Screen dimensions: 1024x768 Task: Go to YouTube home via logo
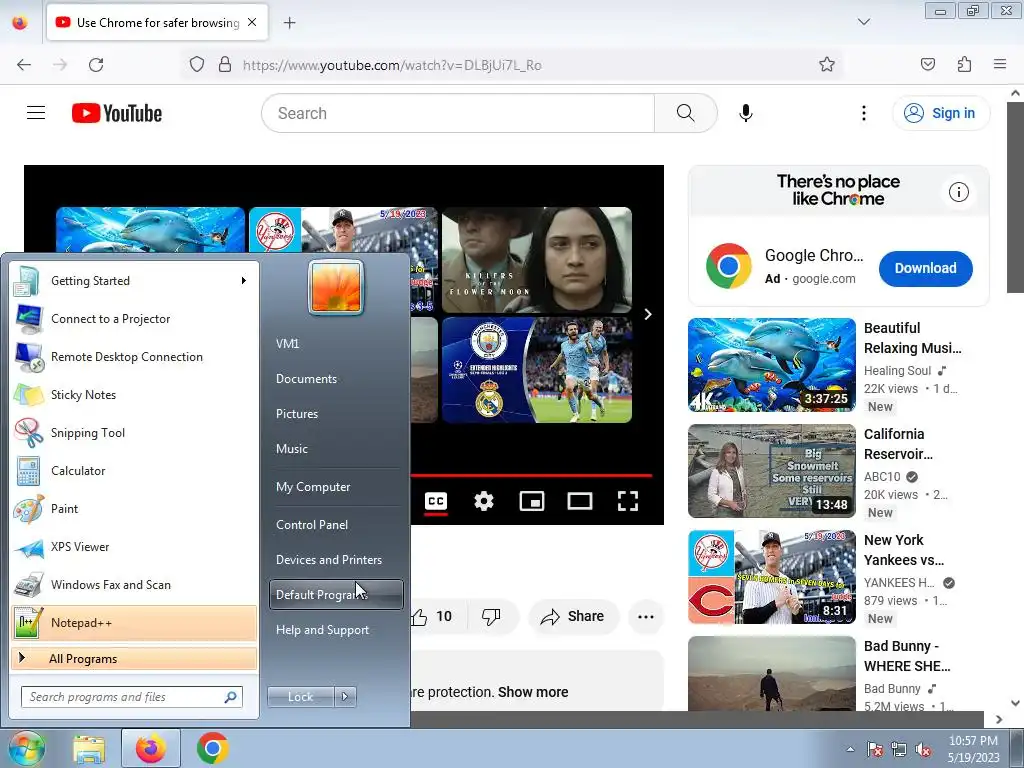click(x=117, y=113)
